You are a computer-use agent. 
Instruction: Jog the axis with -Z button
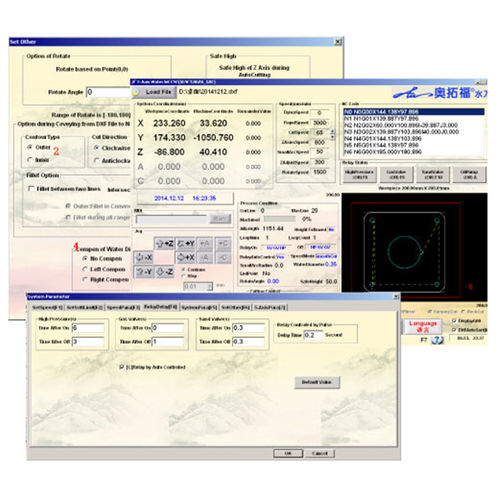tap(164, 272)
